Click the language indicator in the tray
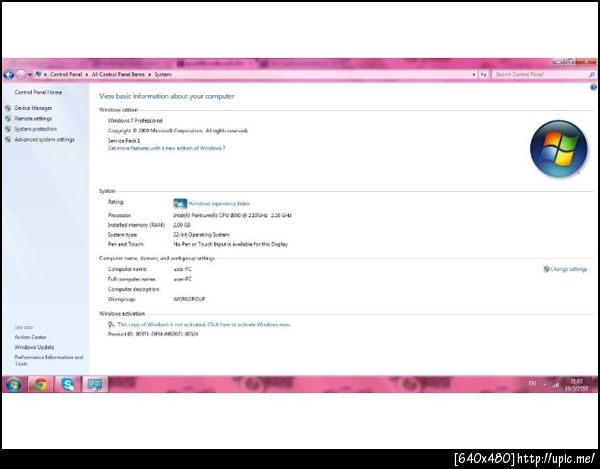 tap(532, 383)
